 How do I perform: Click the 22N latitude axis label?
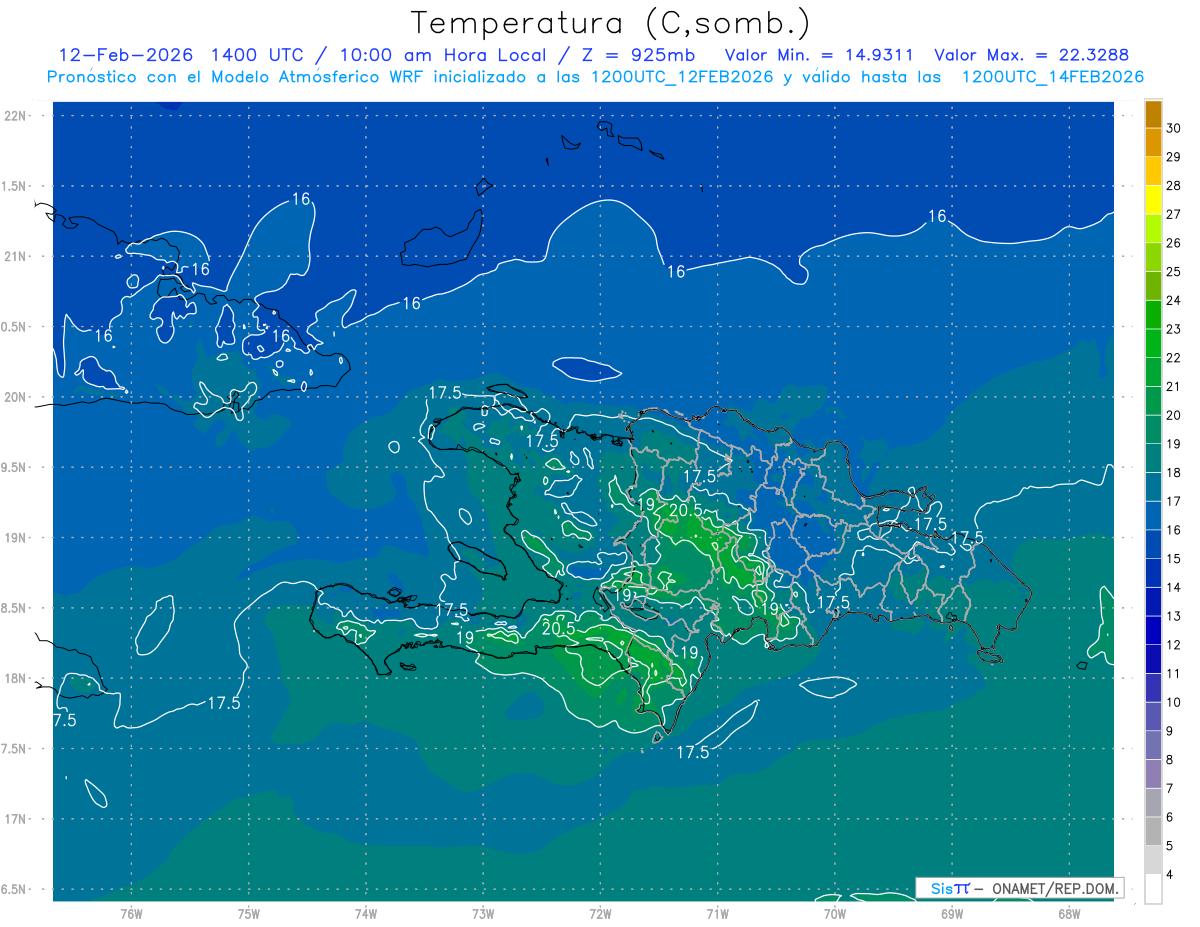17,115
